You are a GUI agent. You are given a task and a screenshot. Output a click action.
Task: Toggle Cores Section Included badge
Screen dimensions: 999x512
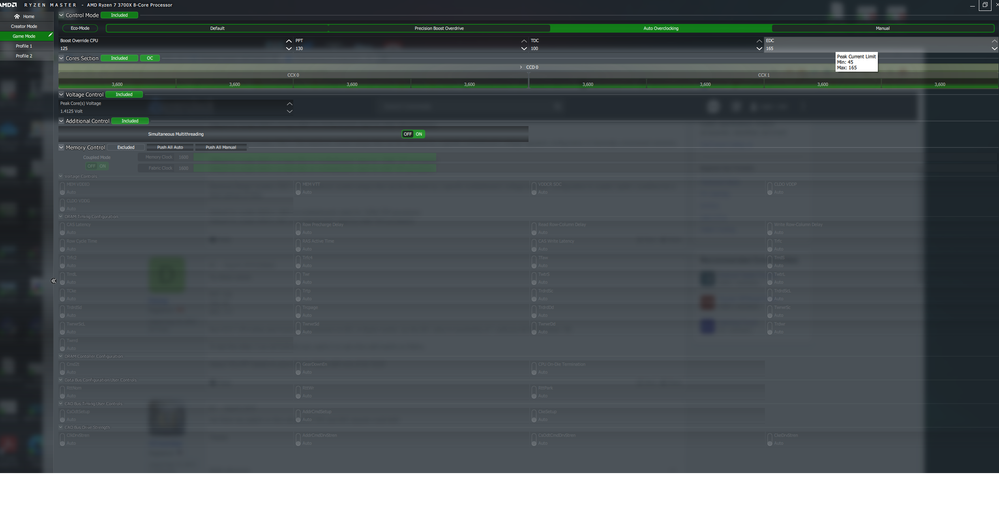coord(119,58)
